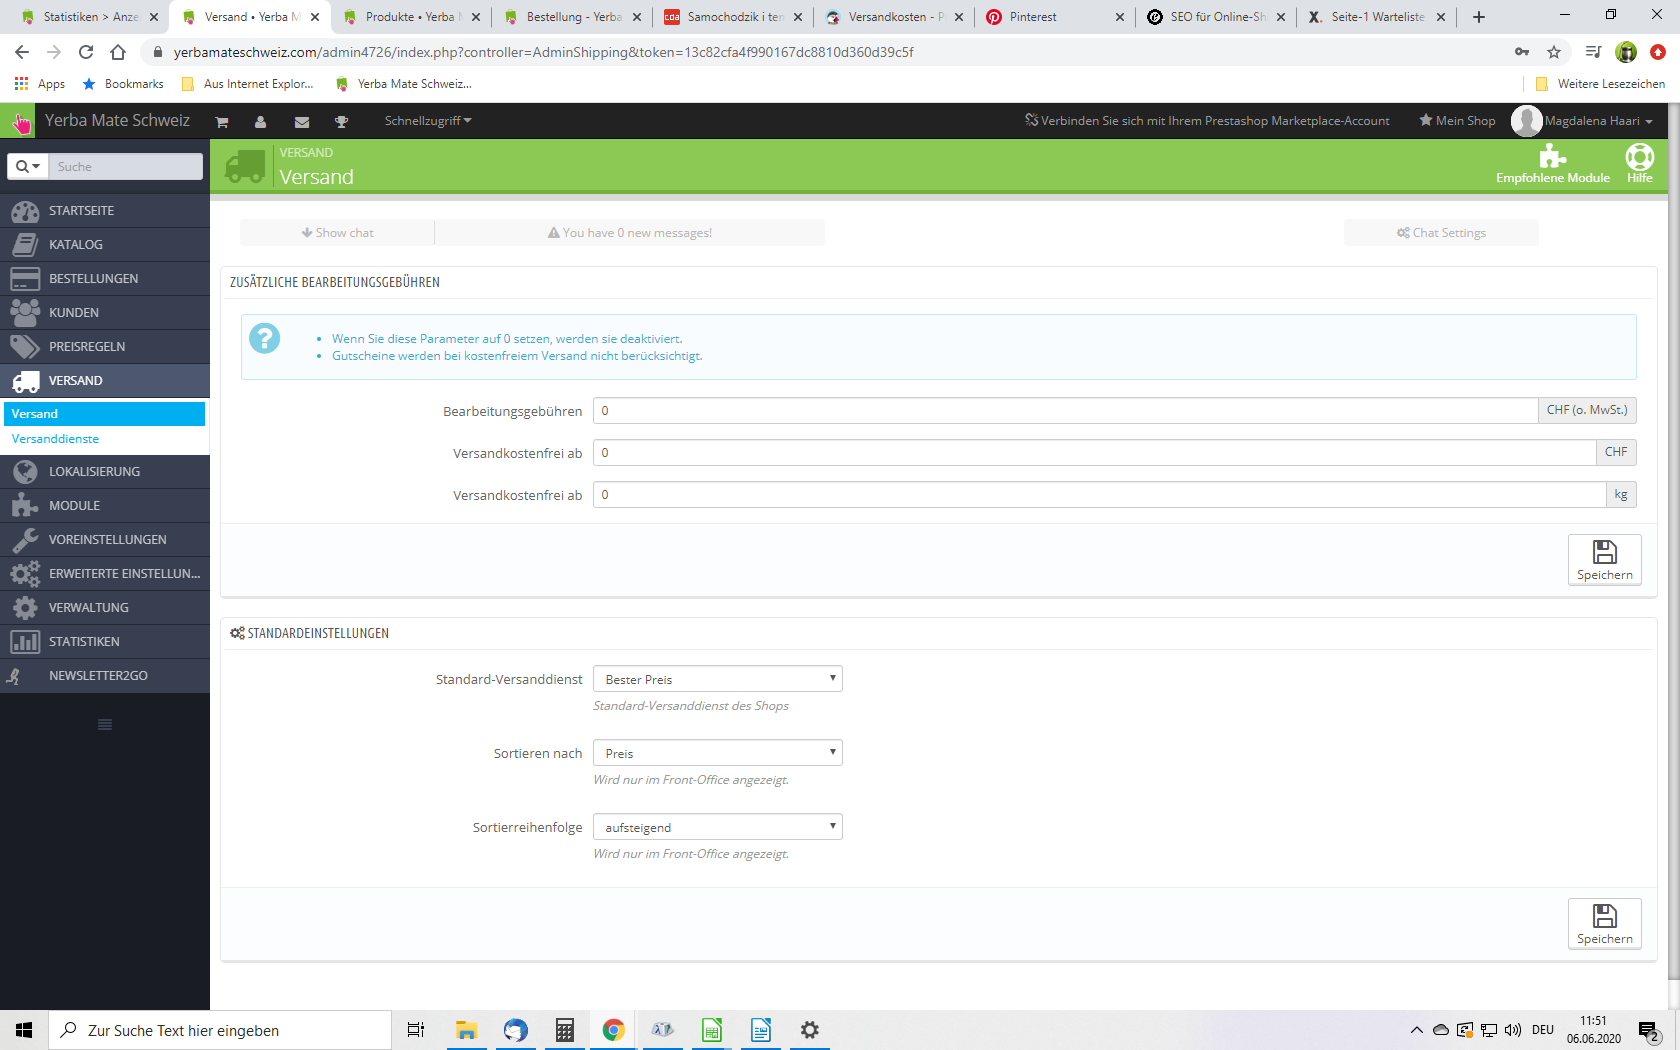Expand the search type dropdown
Viewport: 1680px width, 1050px height.
[28, 166]
